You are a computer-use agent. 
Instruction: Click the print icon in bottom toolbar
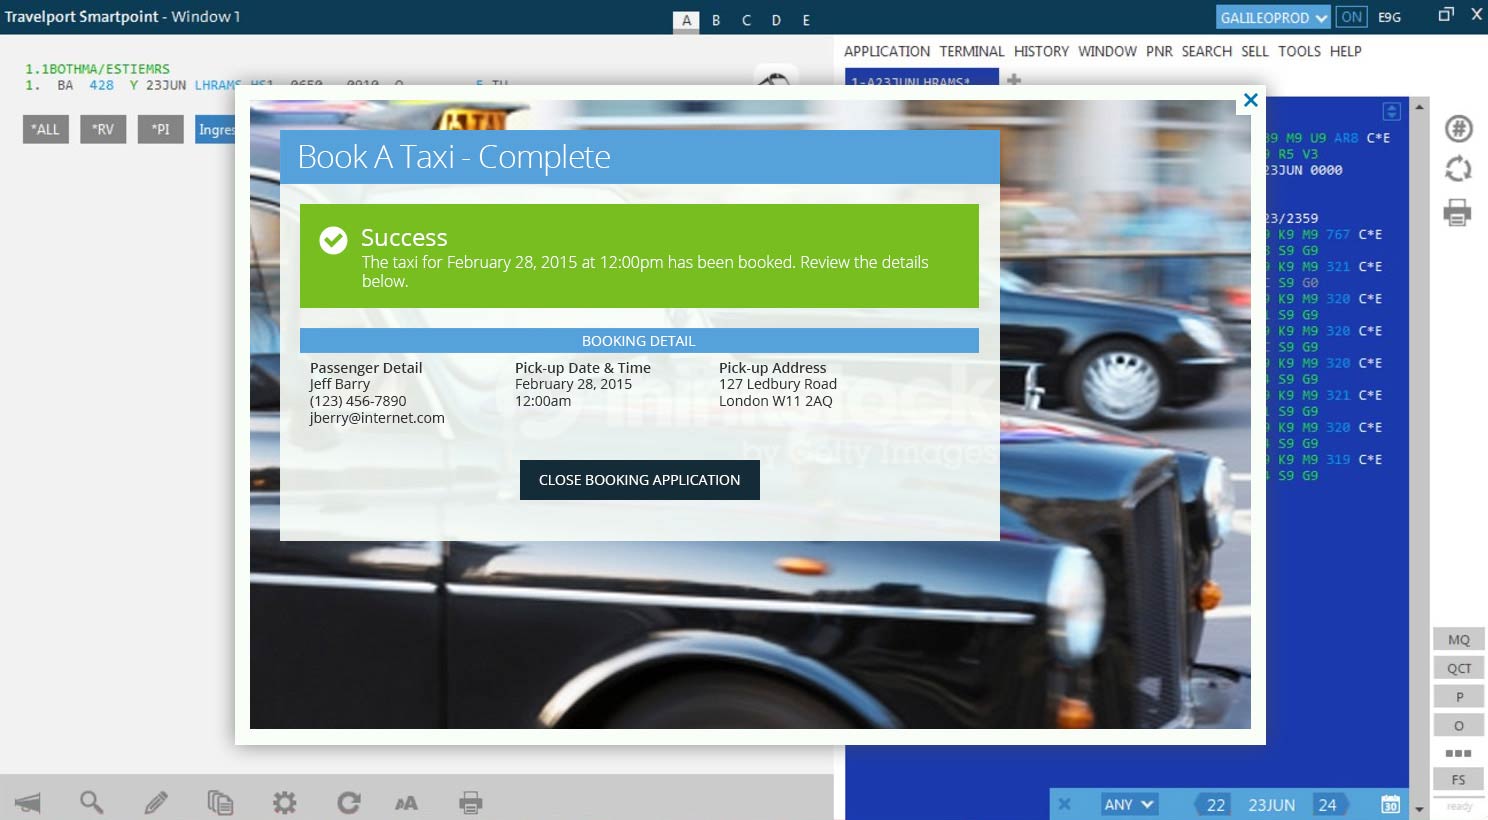471,802
